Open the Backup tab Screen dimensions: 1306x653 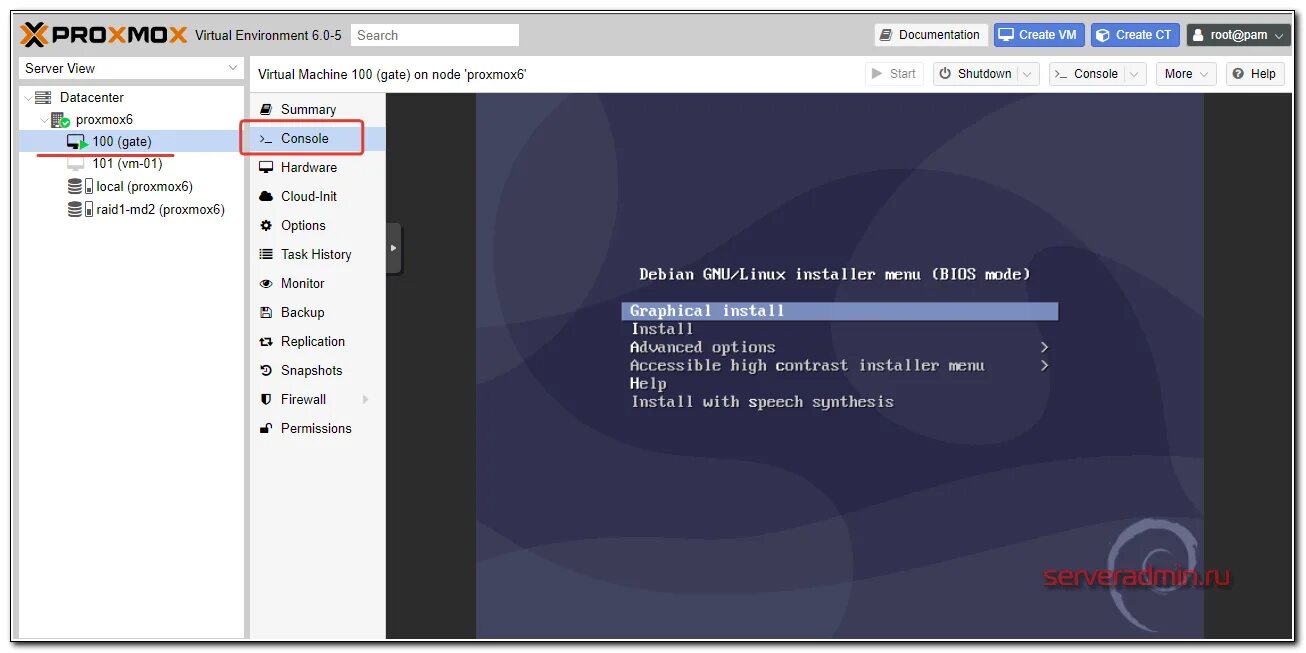click(317, 312)
